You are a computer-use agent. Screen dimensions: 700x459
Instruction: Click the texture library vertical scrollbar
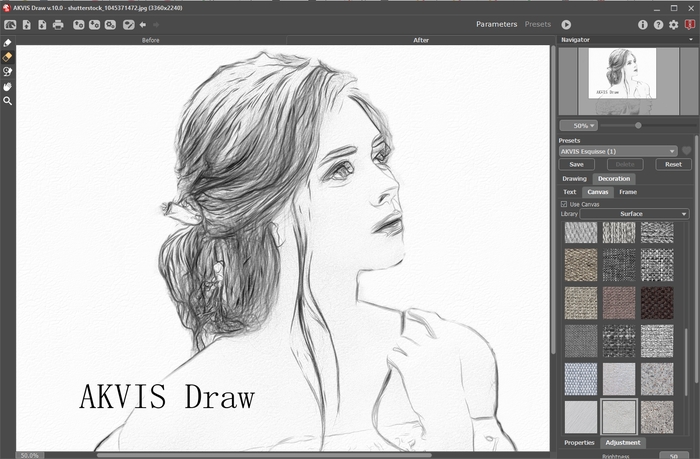point(687,362)
